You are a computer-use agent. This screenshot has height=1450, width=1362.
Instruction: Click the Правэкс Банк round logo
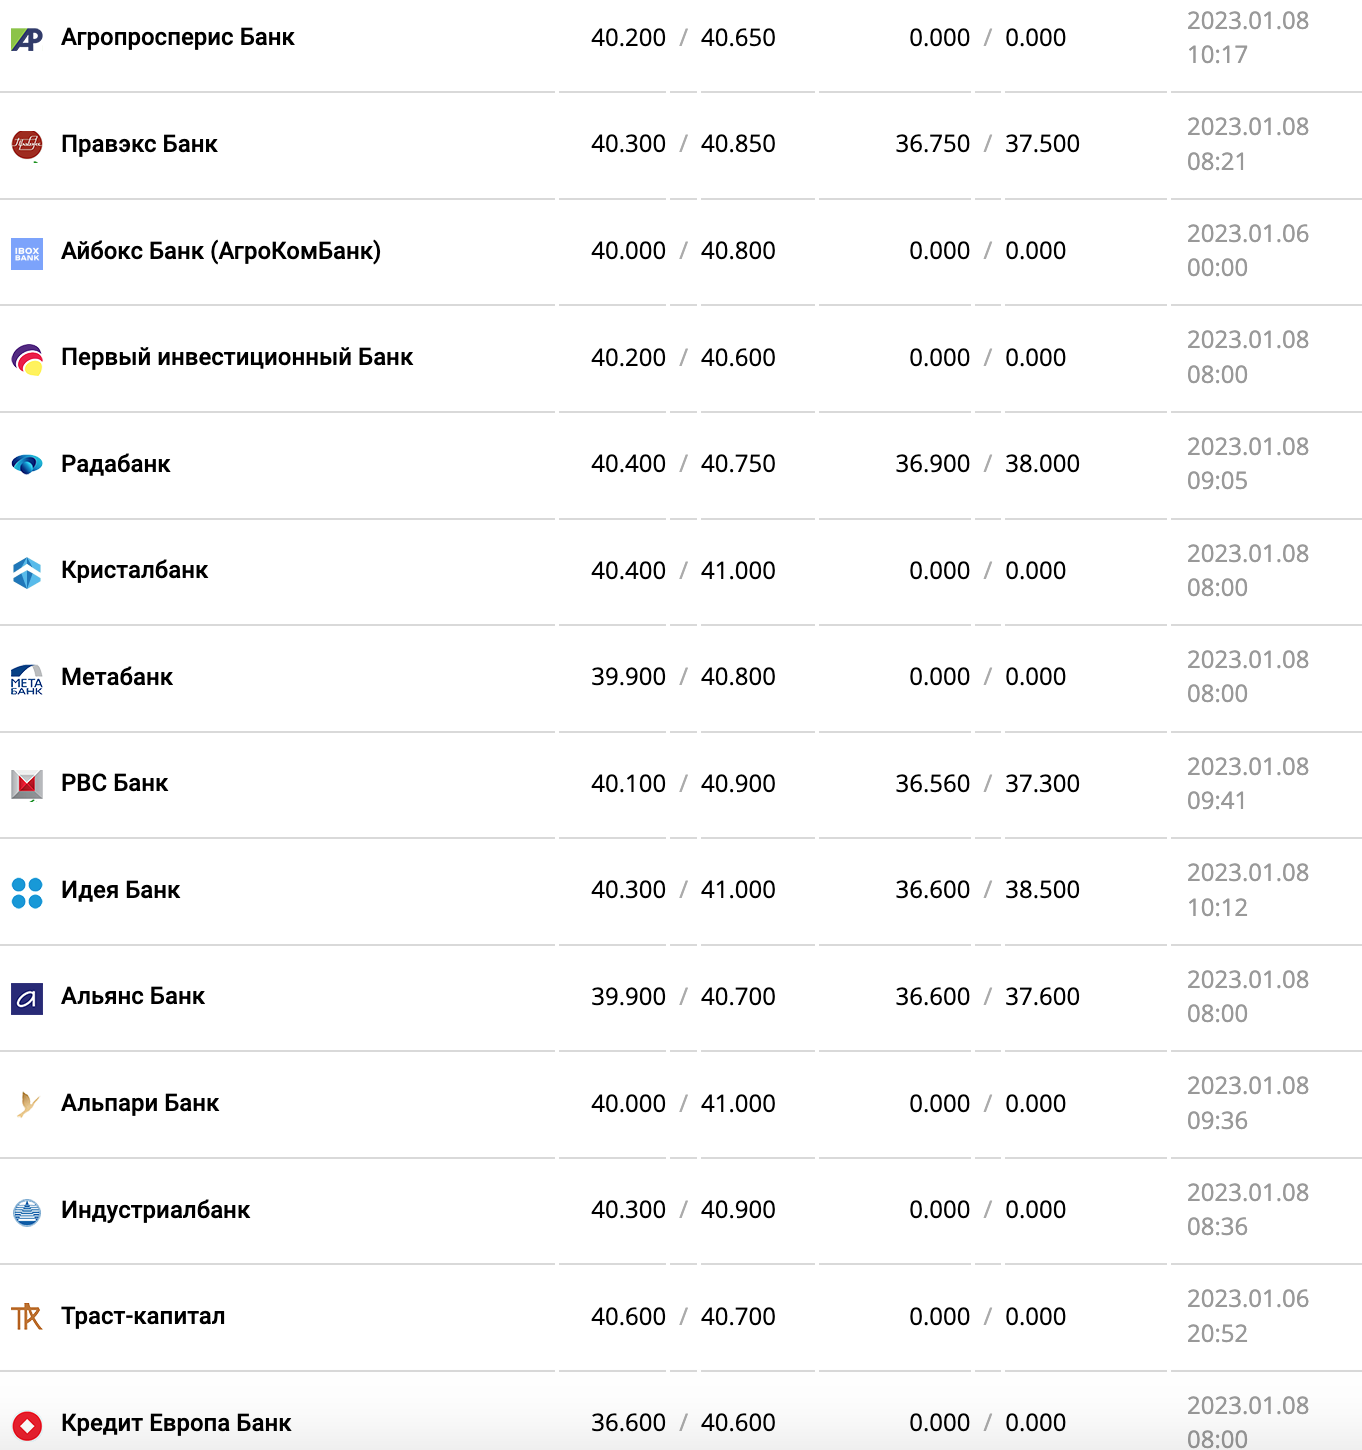pyautogui.click(x=27, y=145)
